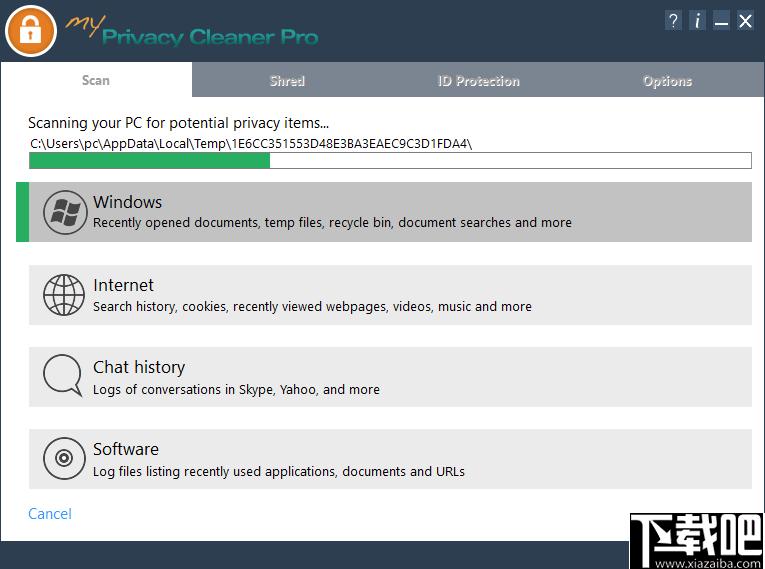Viewport: 765px width, 569px height.
Task: Click the orange padlock app logo
Action: 31,31
